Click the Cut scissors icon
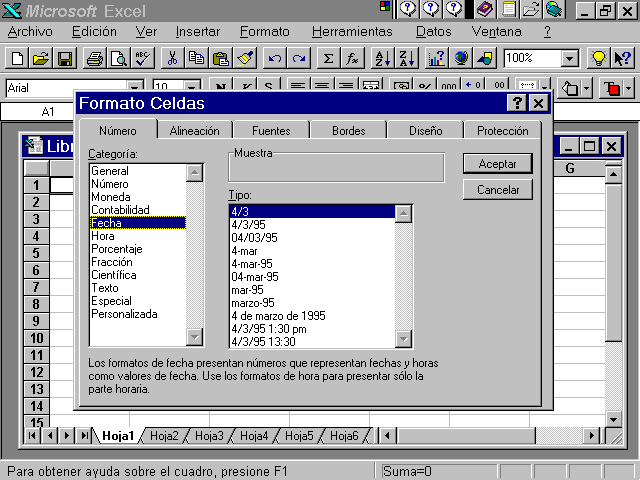 173,58
